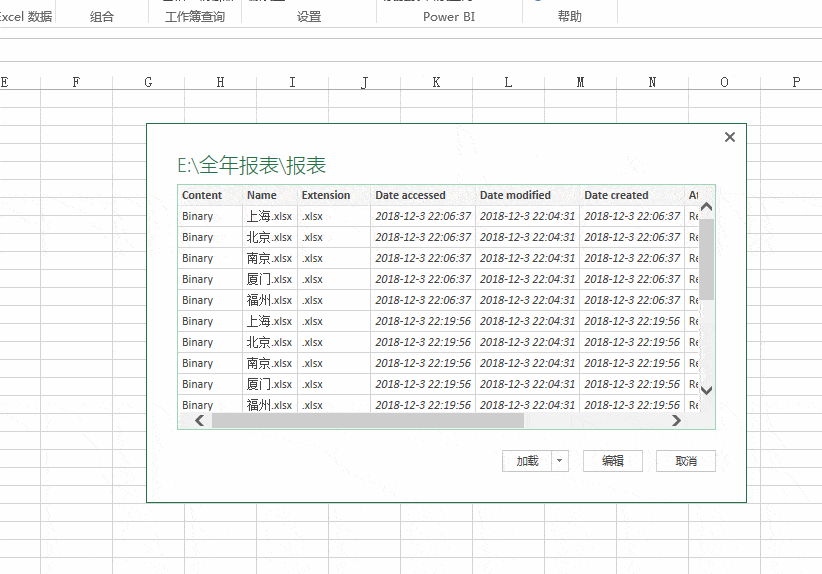The height and width of the screenshot is (574, 822).
Task: Click the left horizontal scroll arrow
Action: point(200,420)
